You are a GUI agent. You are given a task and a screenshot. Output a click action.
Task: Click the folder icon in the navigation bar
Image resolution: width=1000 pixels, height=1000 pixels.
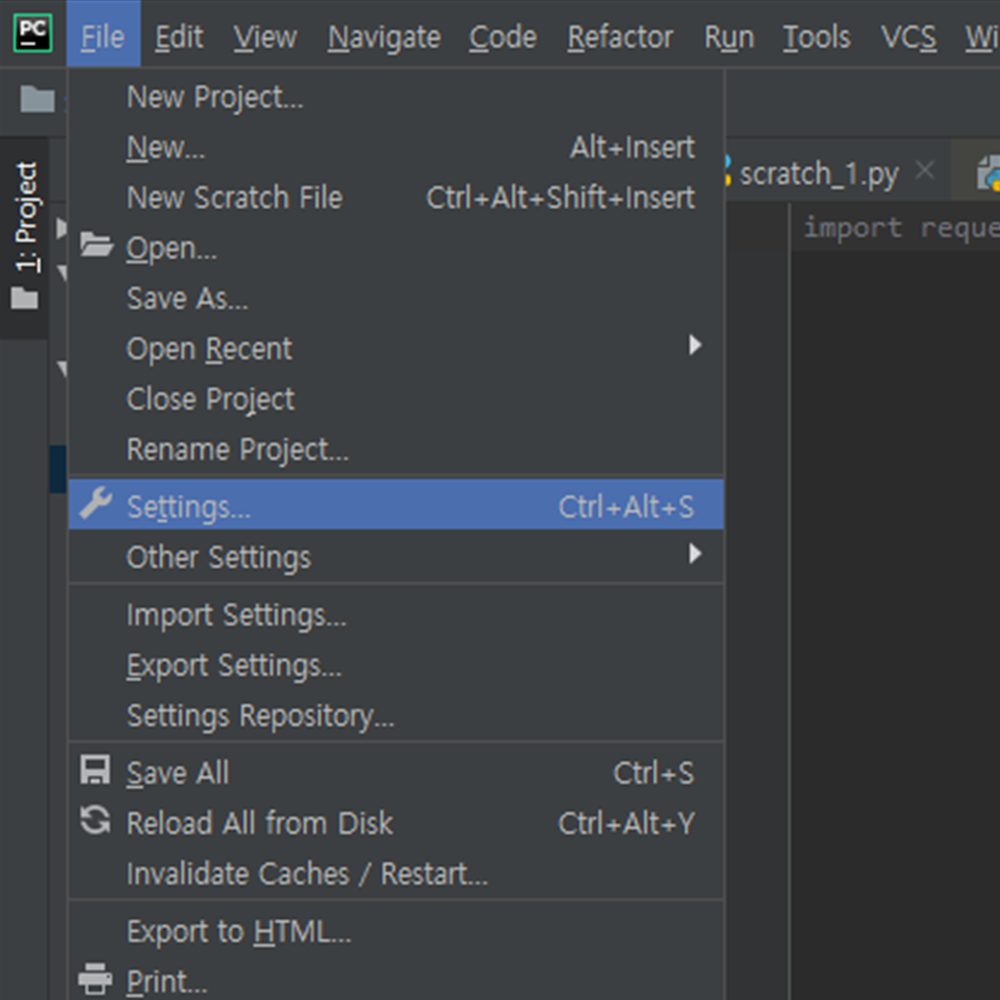click(37, 99)
